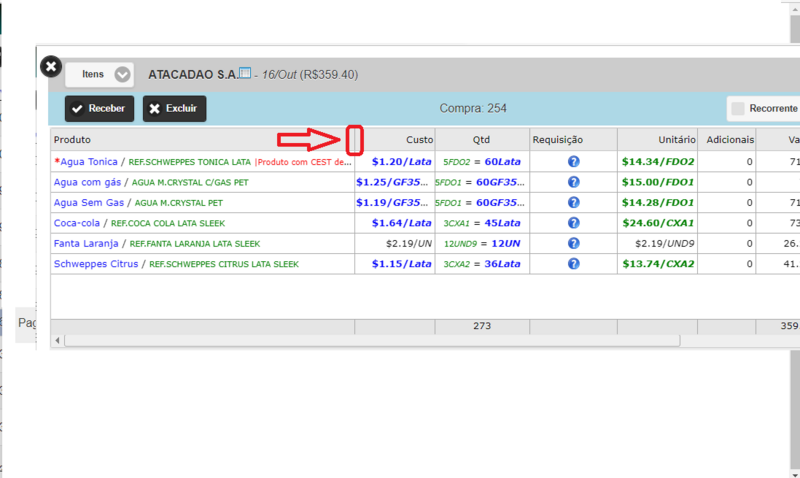Open requisição help icon for Agua Sem Gas

click(573, 203)
